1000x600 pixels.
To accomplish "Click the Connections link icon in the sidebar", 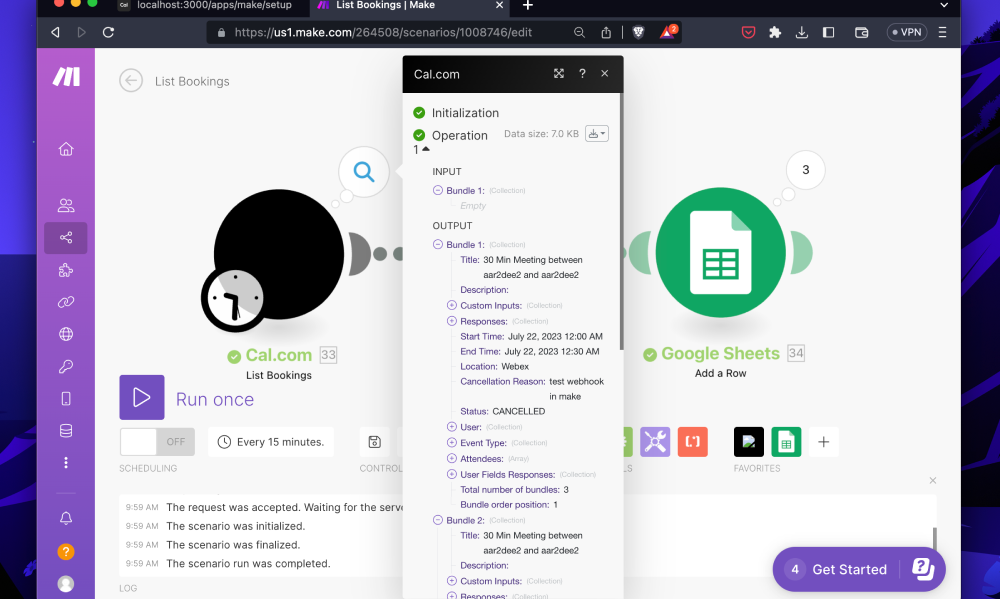I will coord(66,302).
